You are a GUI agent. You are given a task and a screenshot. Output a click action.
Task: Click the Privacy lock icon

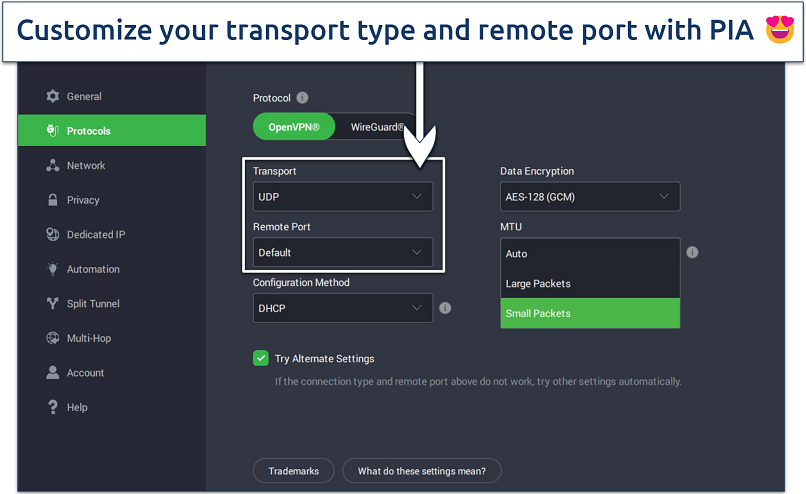coord(53,200)
